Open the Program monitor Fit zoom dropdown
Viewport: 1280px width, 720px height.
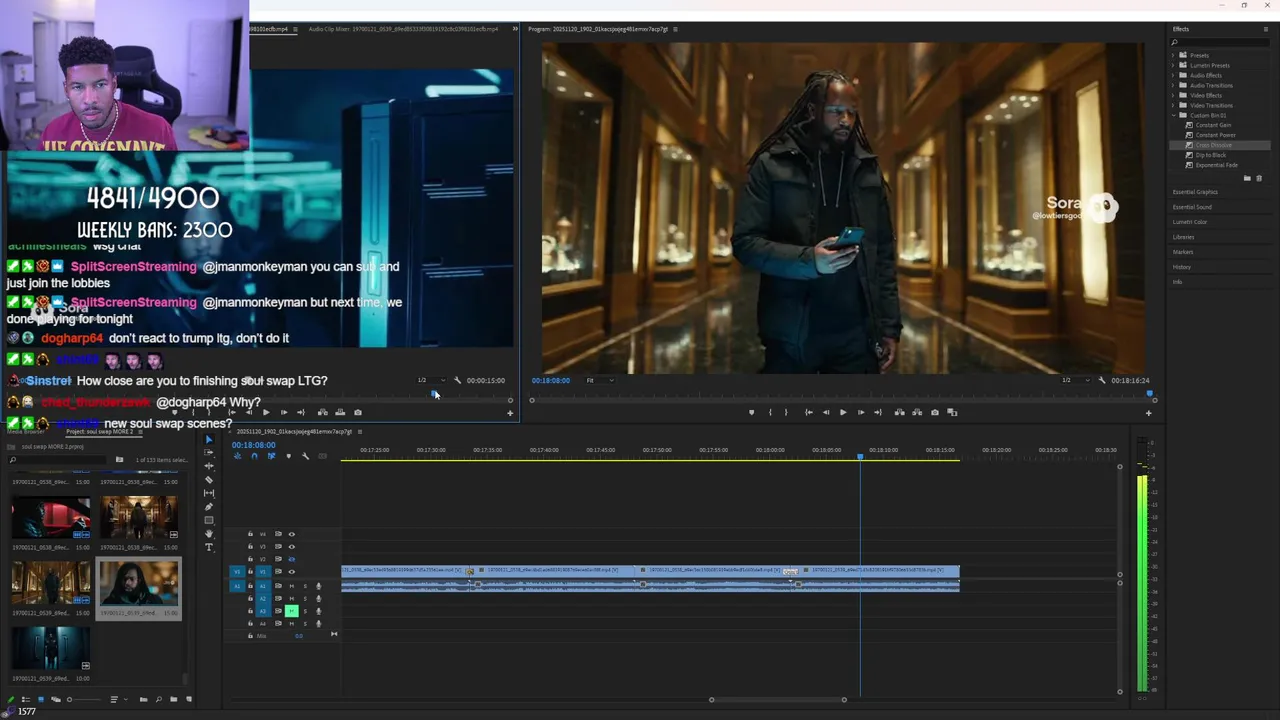point(599,380)
